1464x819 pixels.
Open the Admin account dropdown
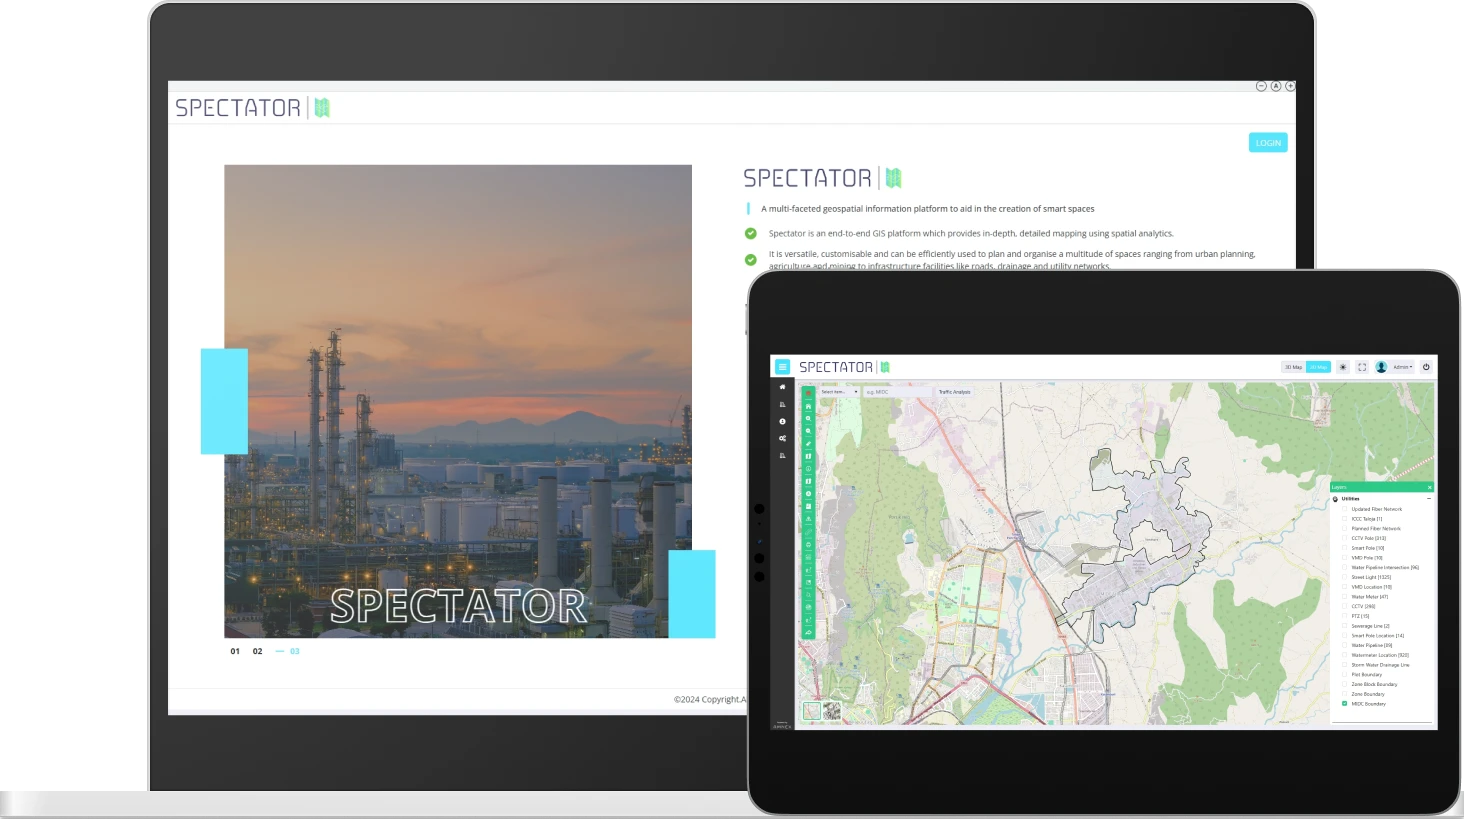pos(1403,367)
